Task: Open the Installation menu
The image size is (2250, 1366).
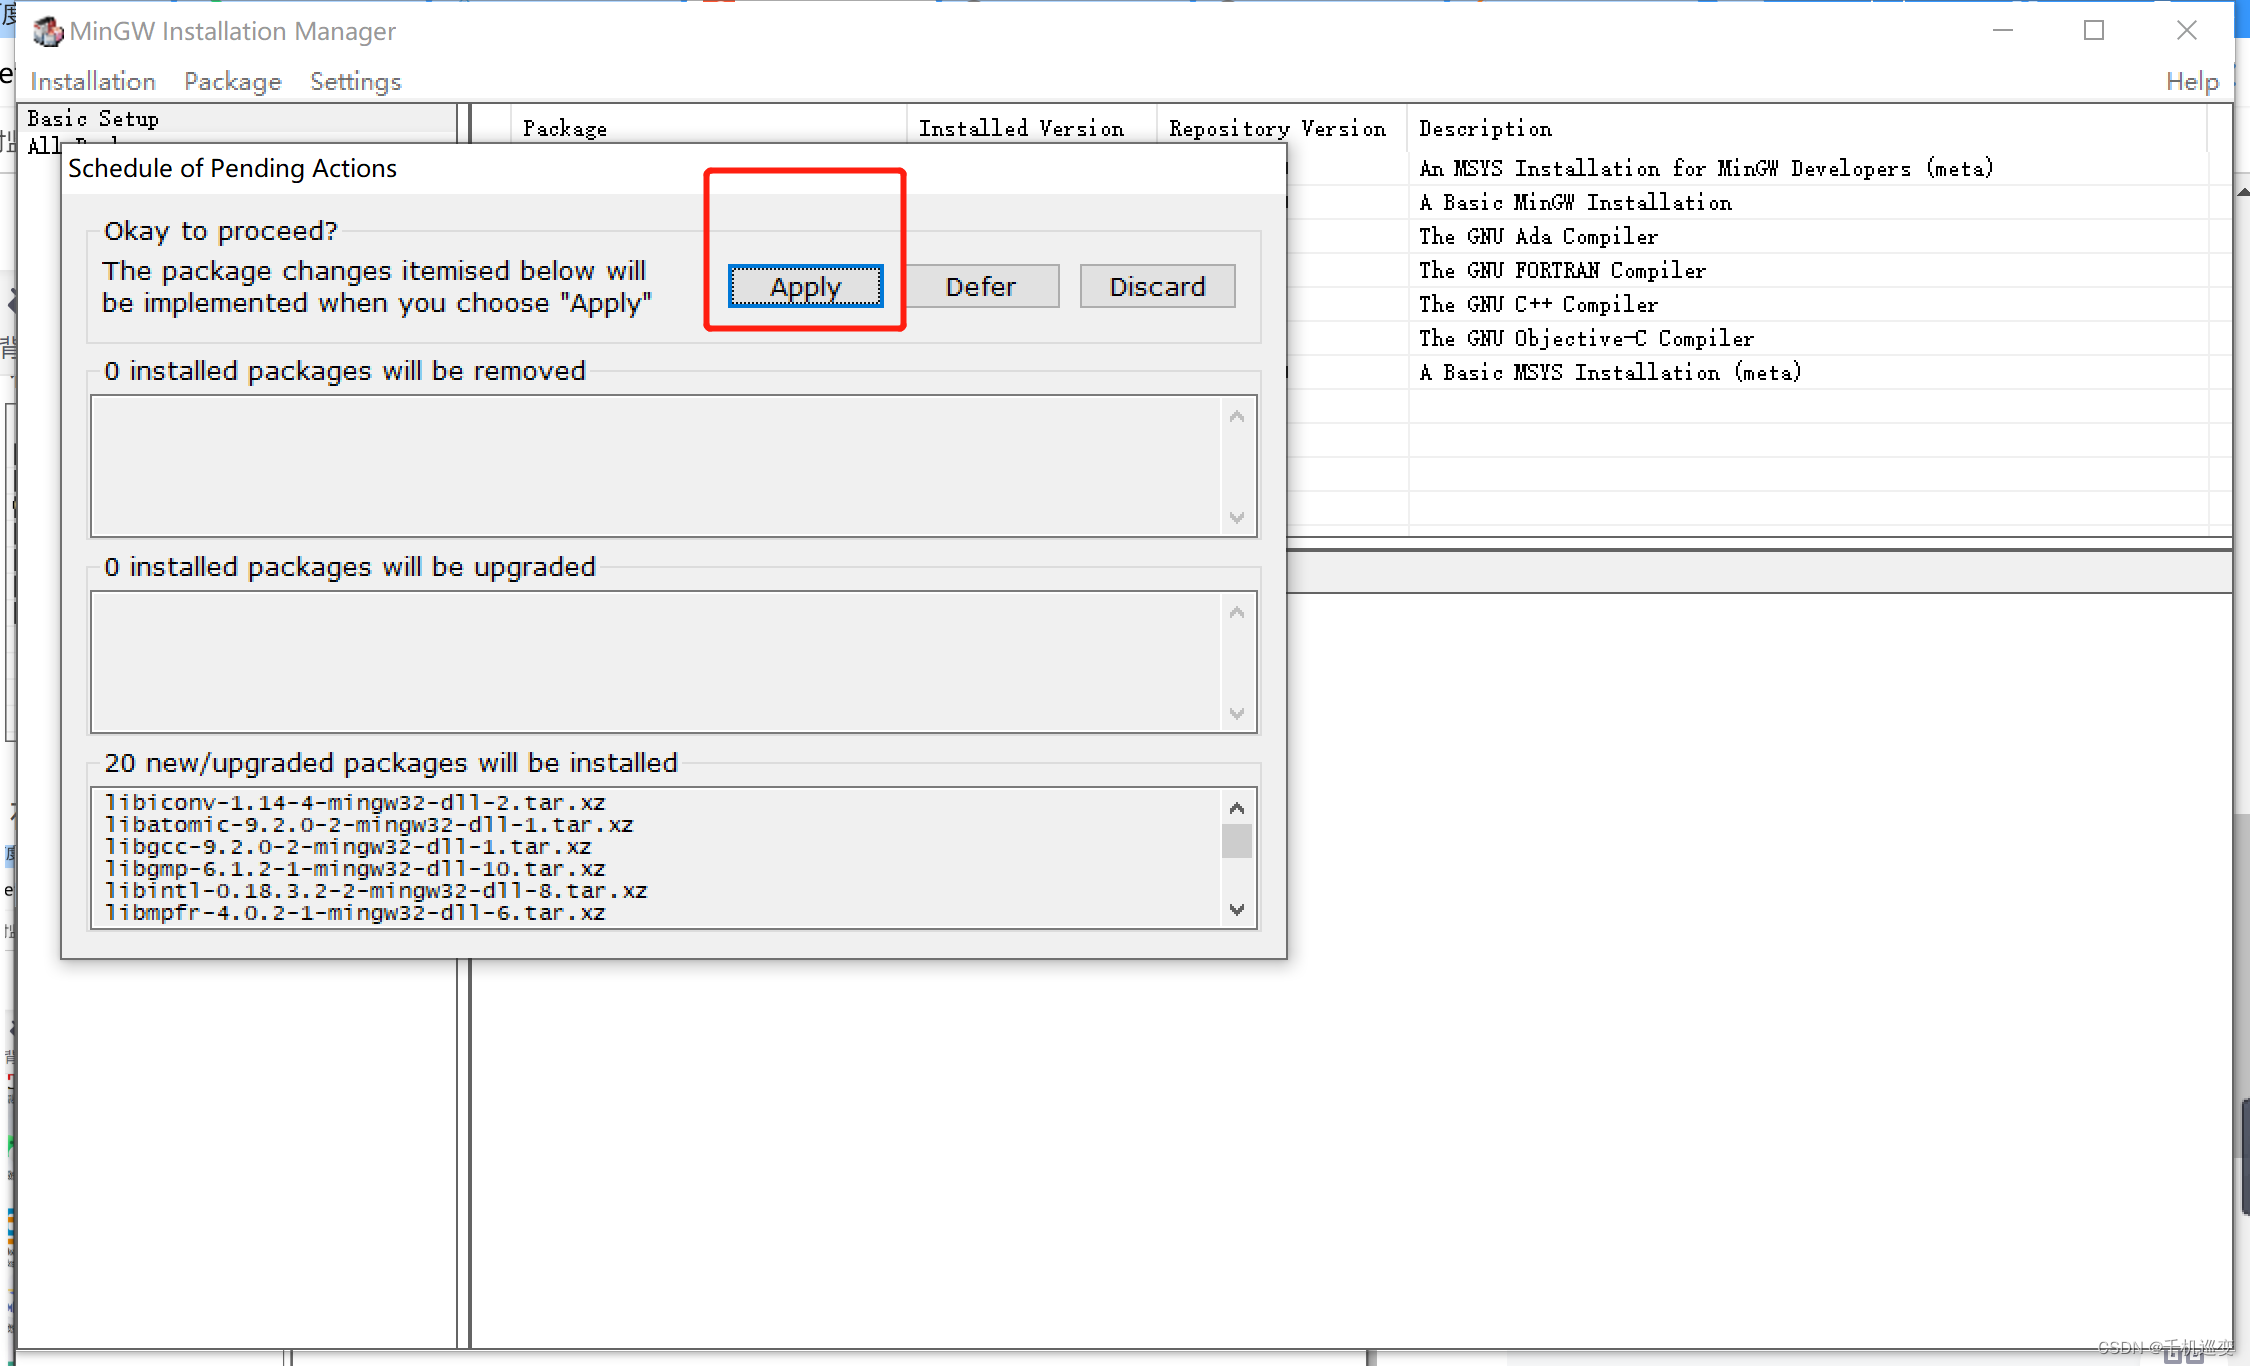Action: tap(93, 81)
